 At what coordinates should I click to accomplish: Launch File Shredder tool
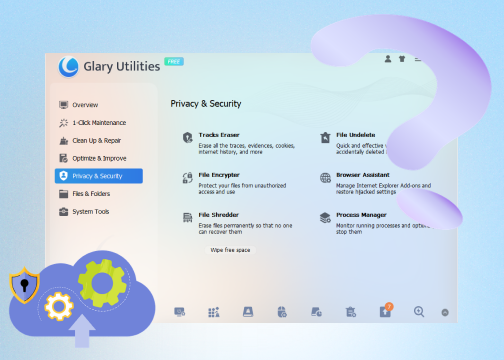(x=219, y=215)
